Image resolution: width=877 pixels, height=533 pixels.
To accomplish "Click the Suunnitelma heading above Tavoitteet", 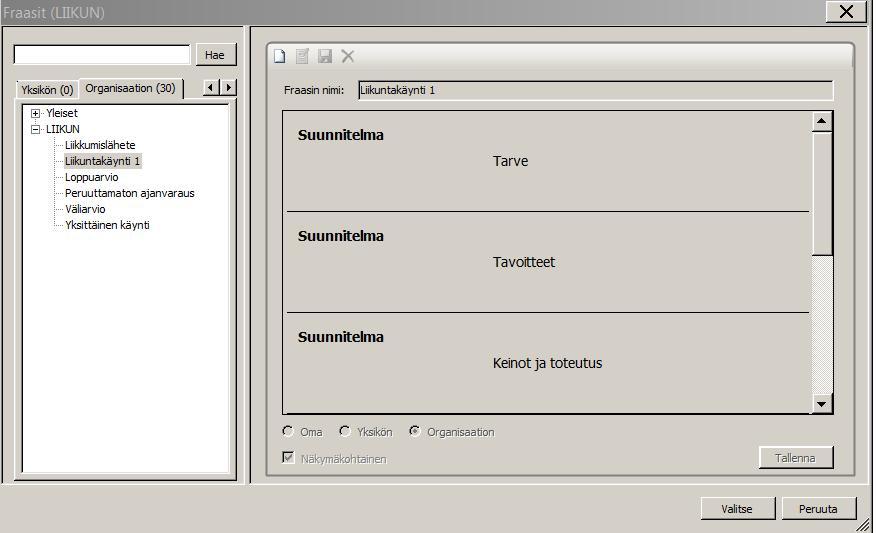I will (x=341, y=236).
